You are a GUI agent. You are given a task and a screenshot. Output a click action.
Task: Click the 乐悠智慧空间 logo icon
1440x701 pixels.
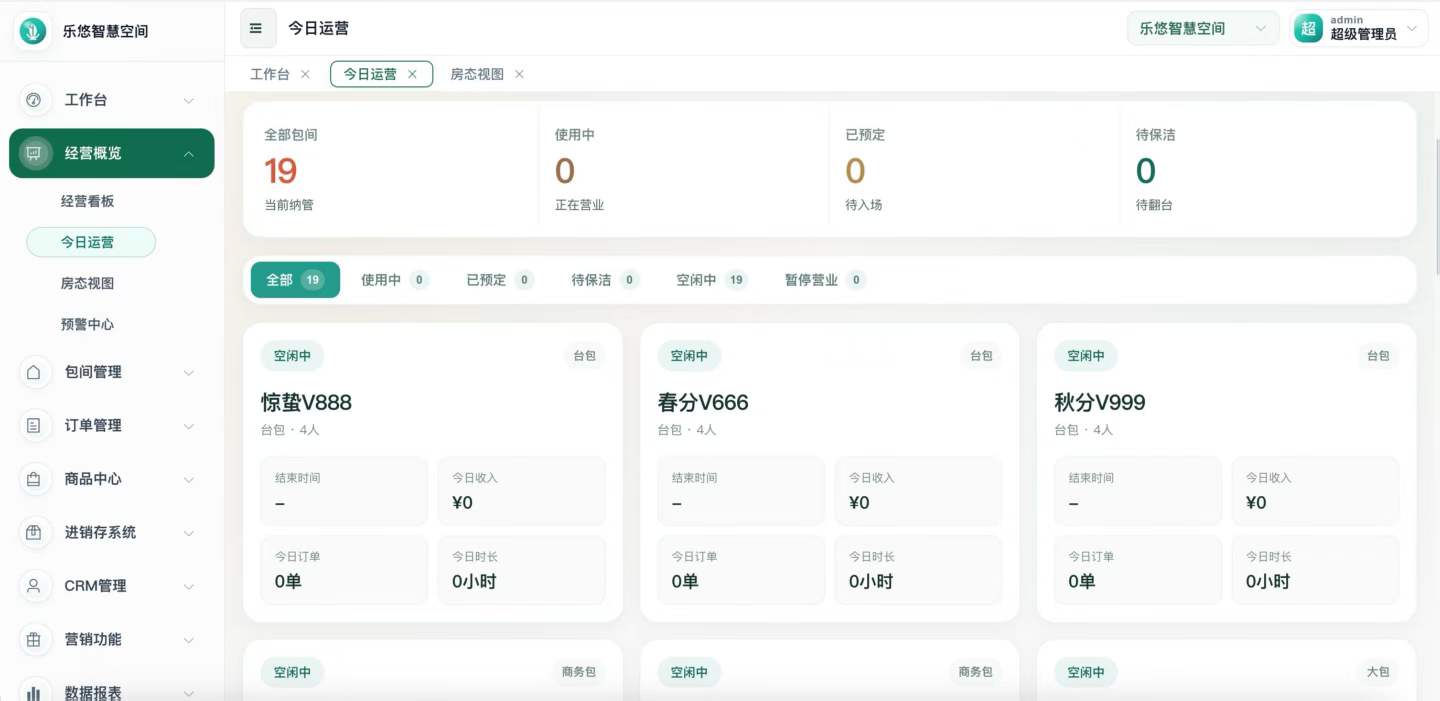tap(33, 31)
